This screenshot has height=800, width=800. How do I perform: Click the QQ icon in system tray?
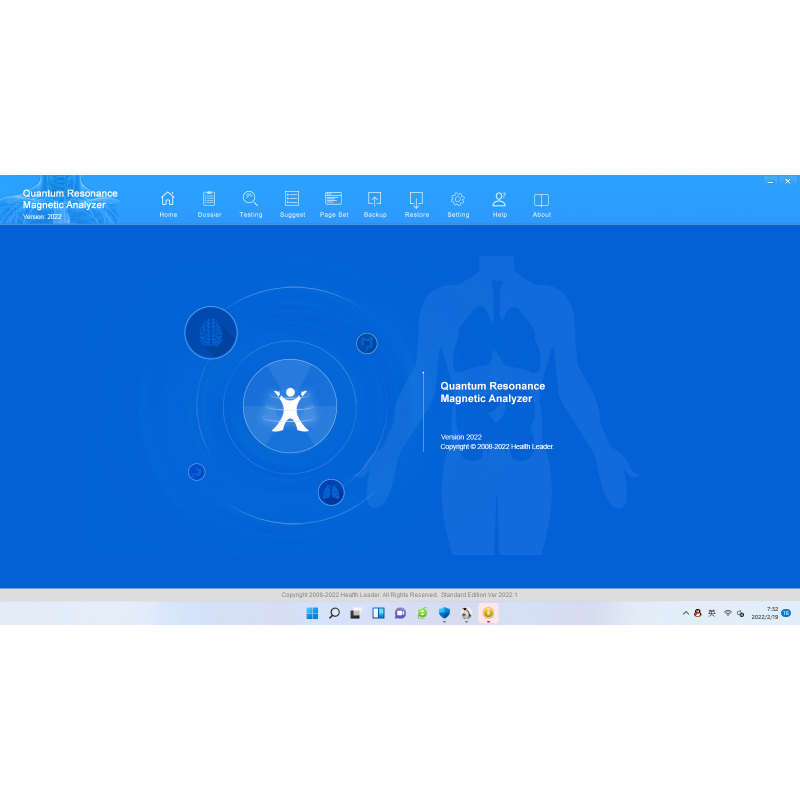(x=697, y=613)
